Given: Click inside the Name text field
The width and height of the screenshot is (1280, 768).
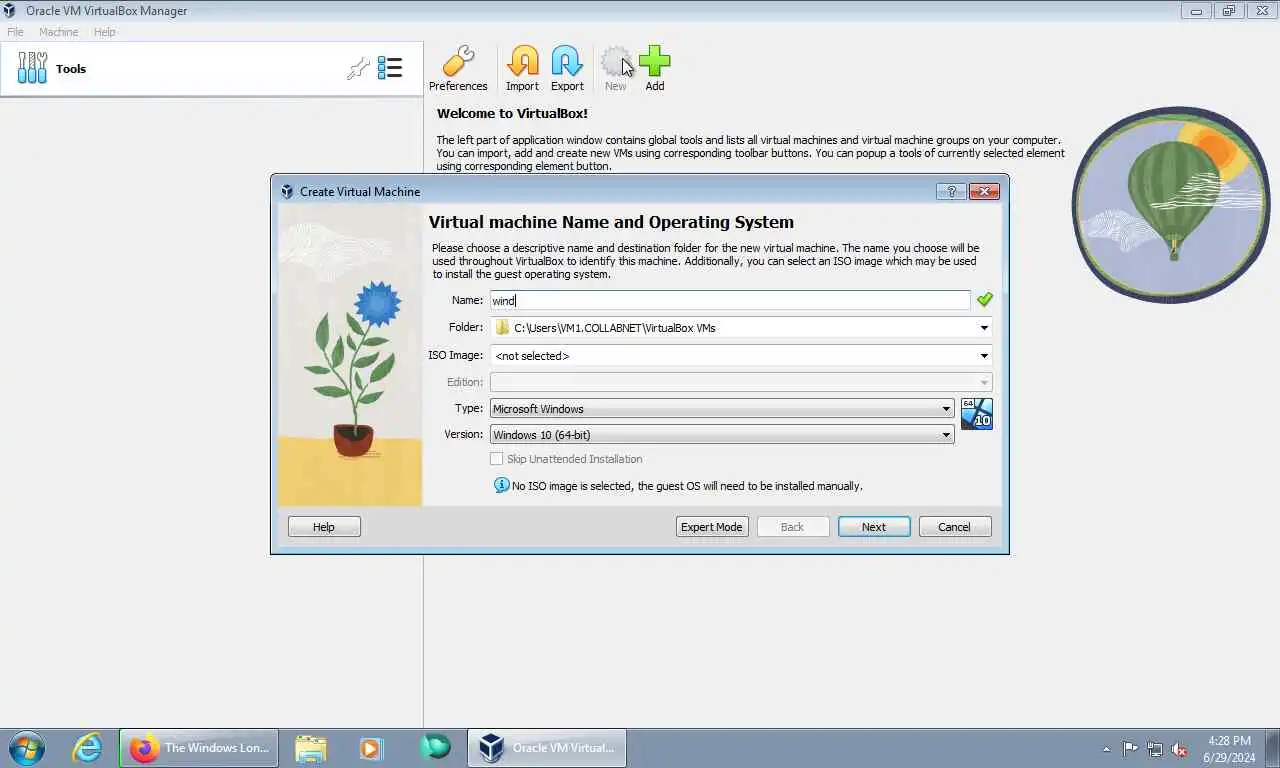Looking at the screenshot, I should [730, 300].
